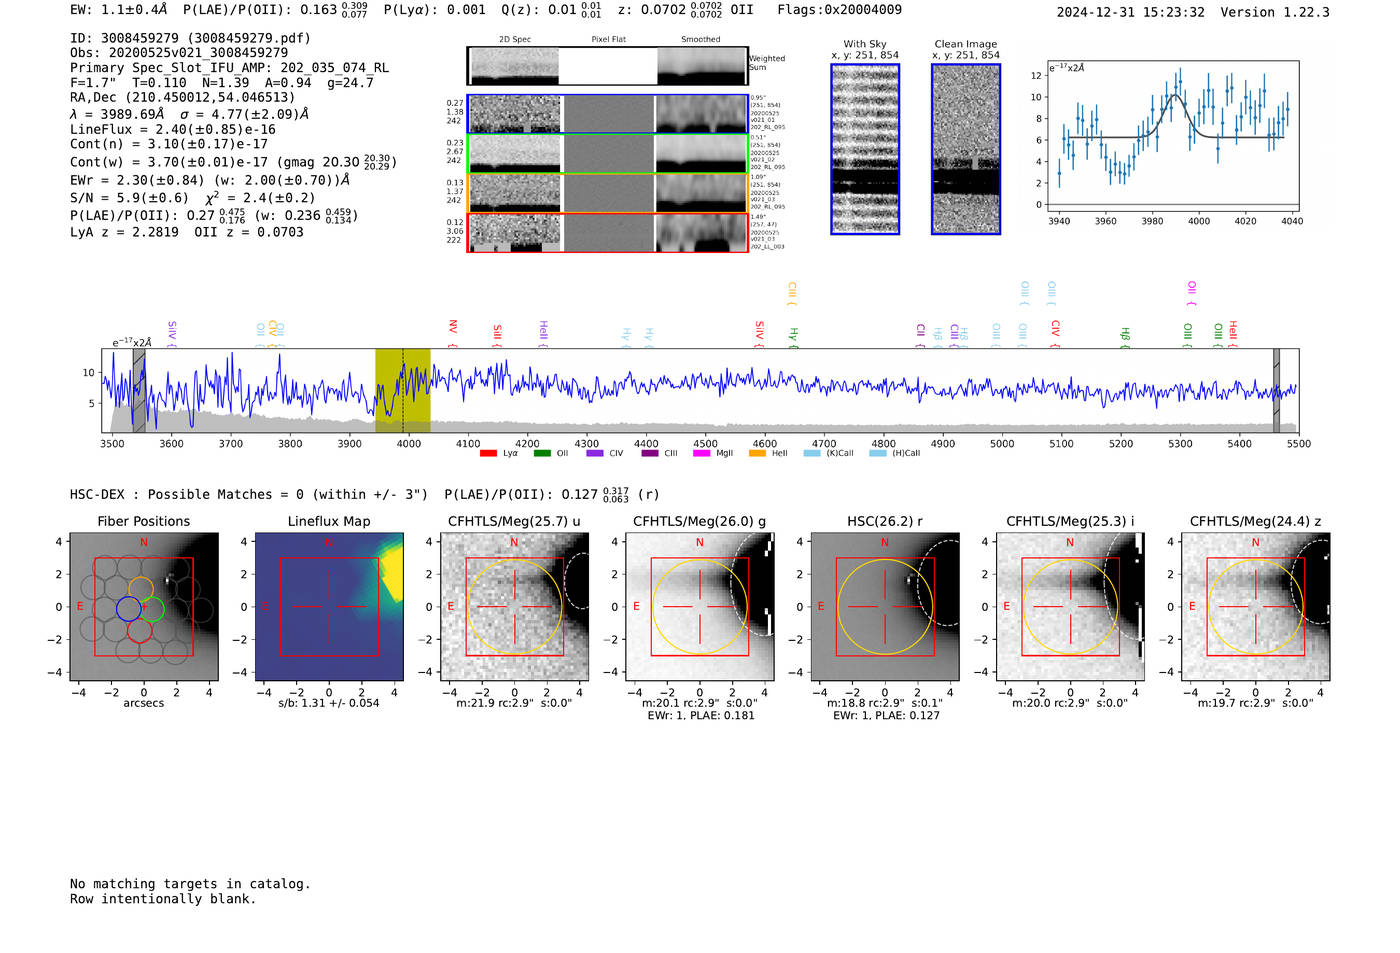Viewport: 1400px width, 953px height.
Task: Click the 's/b: 1.31 +/- 0.054' caption
Action: (329, 703)
